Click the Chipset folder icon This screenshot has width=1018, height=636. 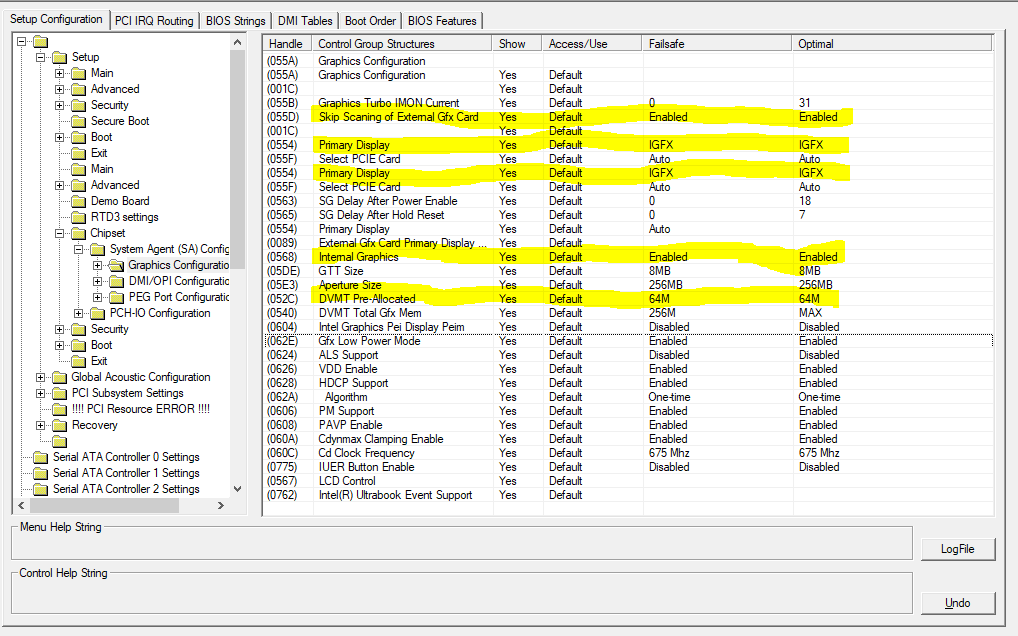[78, 233]
